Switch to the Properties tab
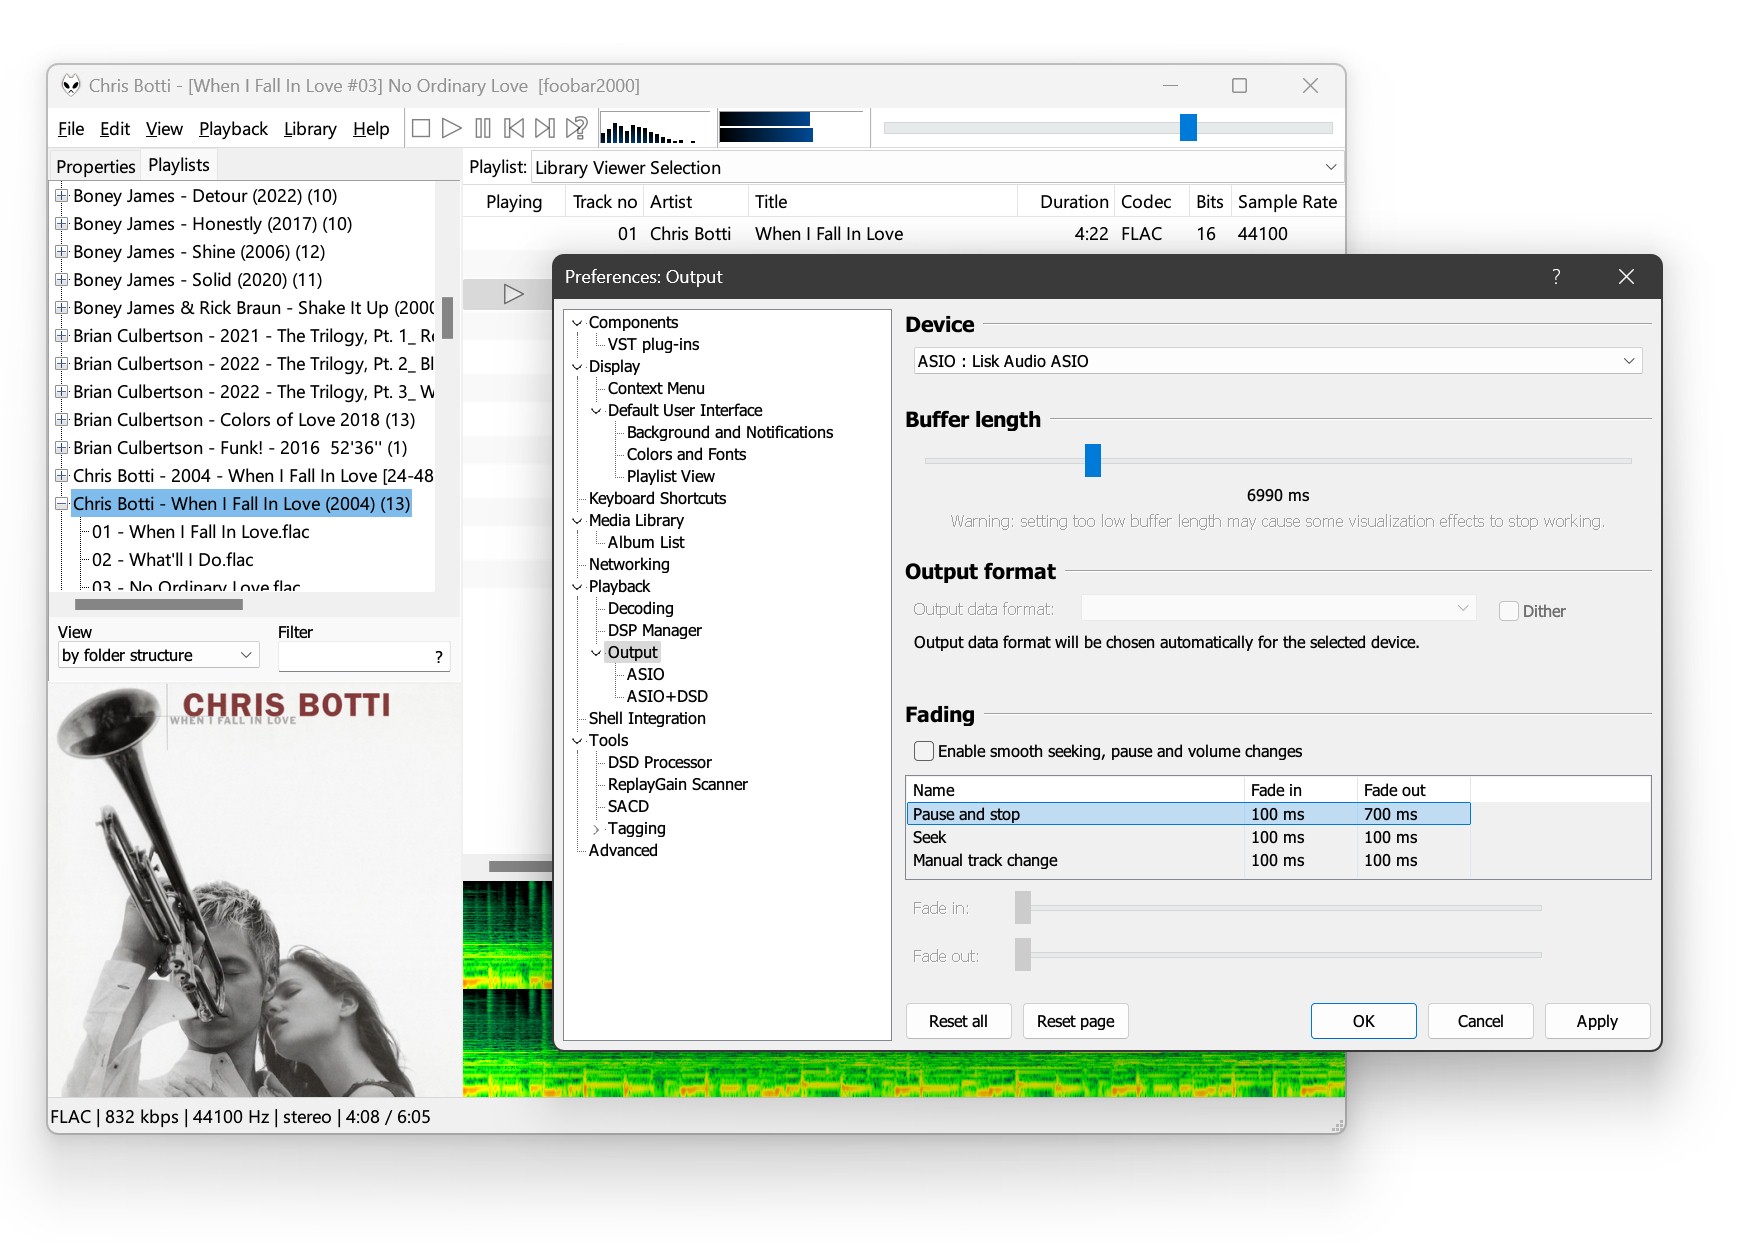1741x1243 pixels. pyautogui.click(x=95, y=166)
